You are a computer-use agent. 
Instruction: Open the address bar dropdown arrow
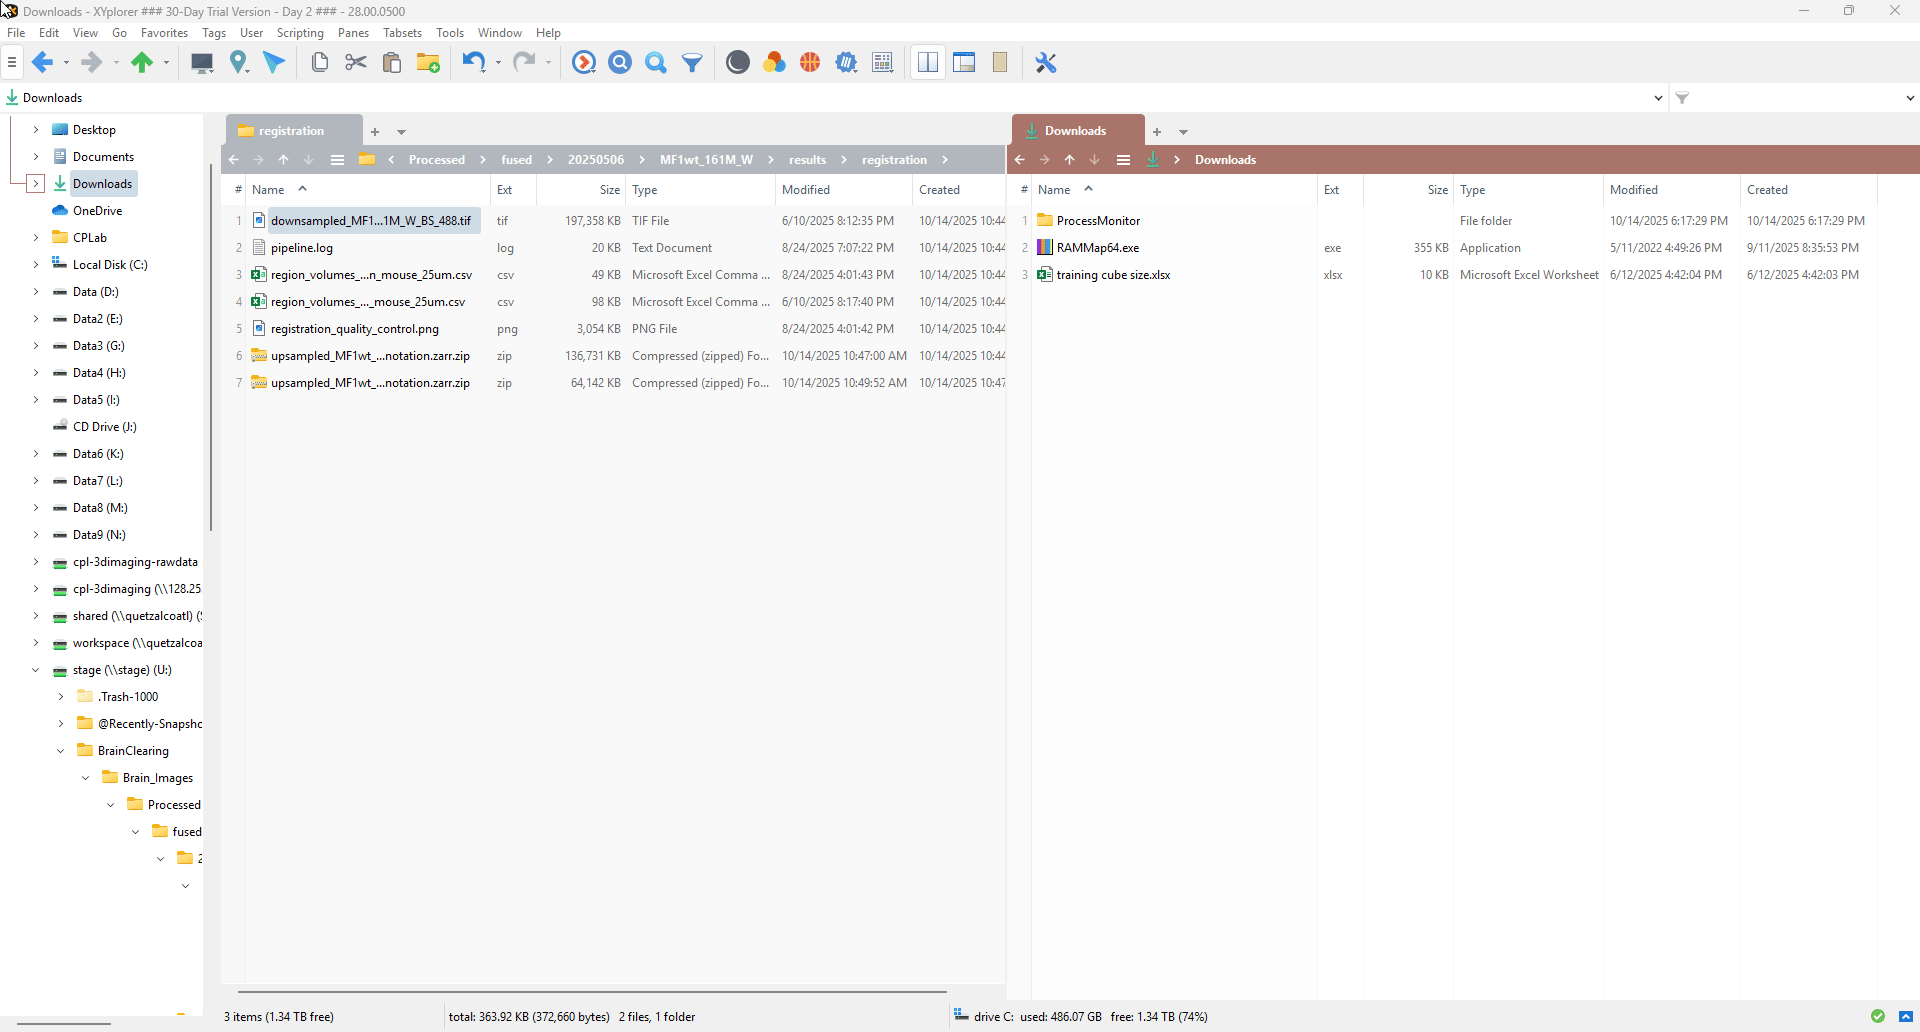[x=1658, y=98]
